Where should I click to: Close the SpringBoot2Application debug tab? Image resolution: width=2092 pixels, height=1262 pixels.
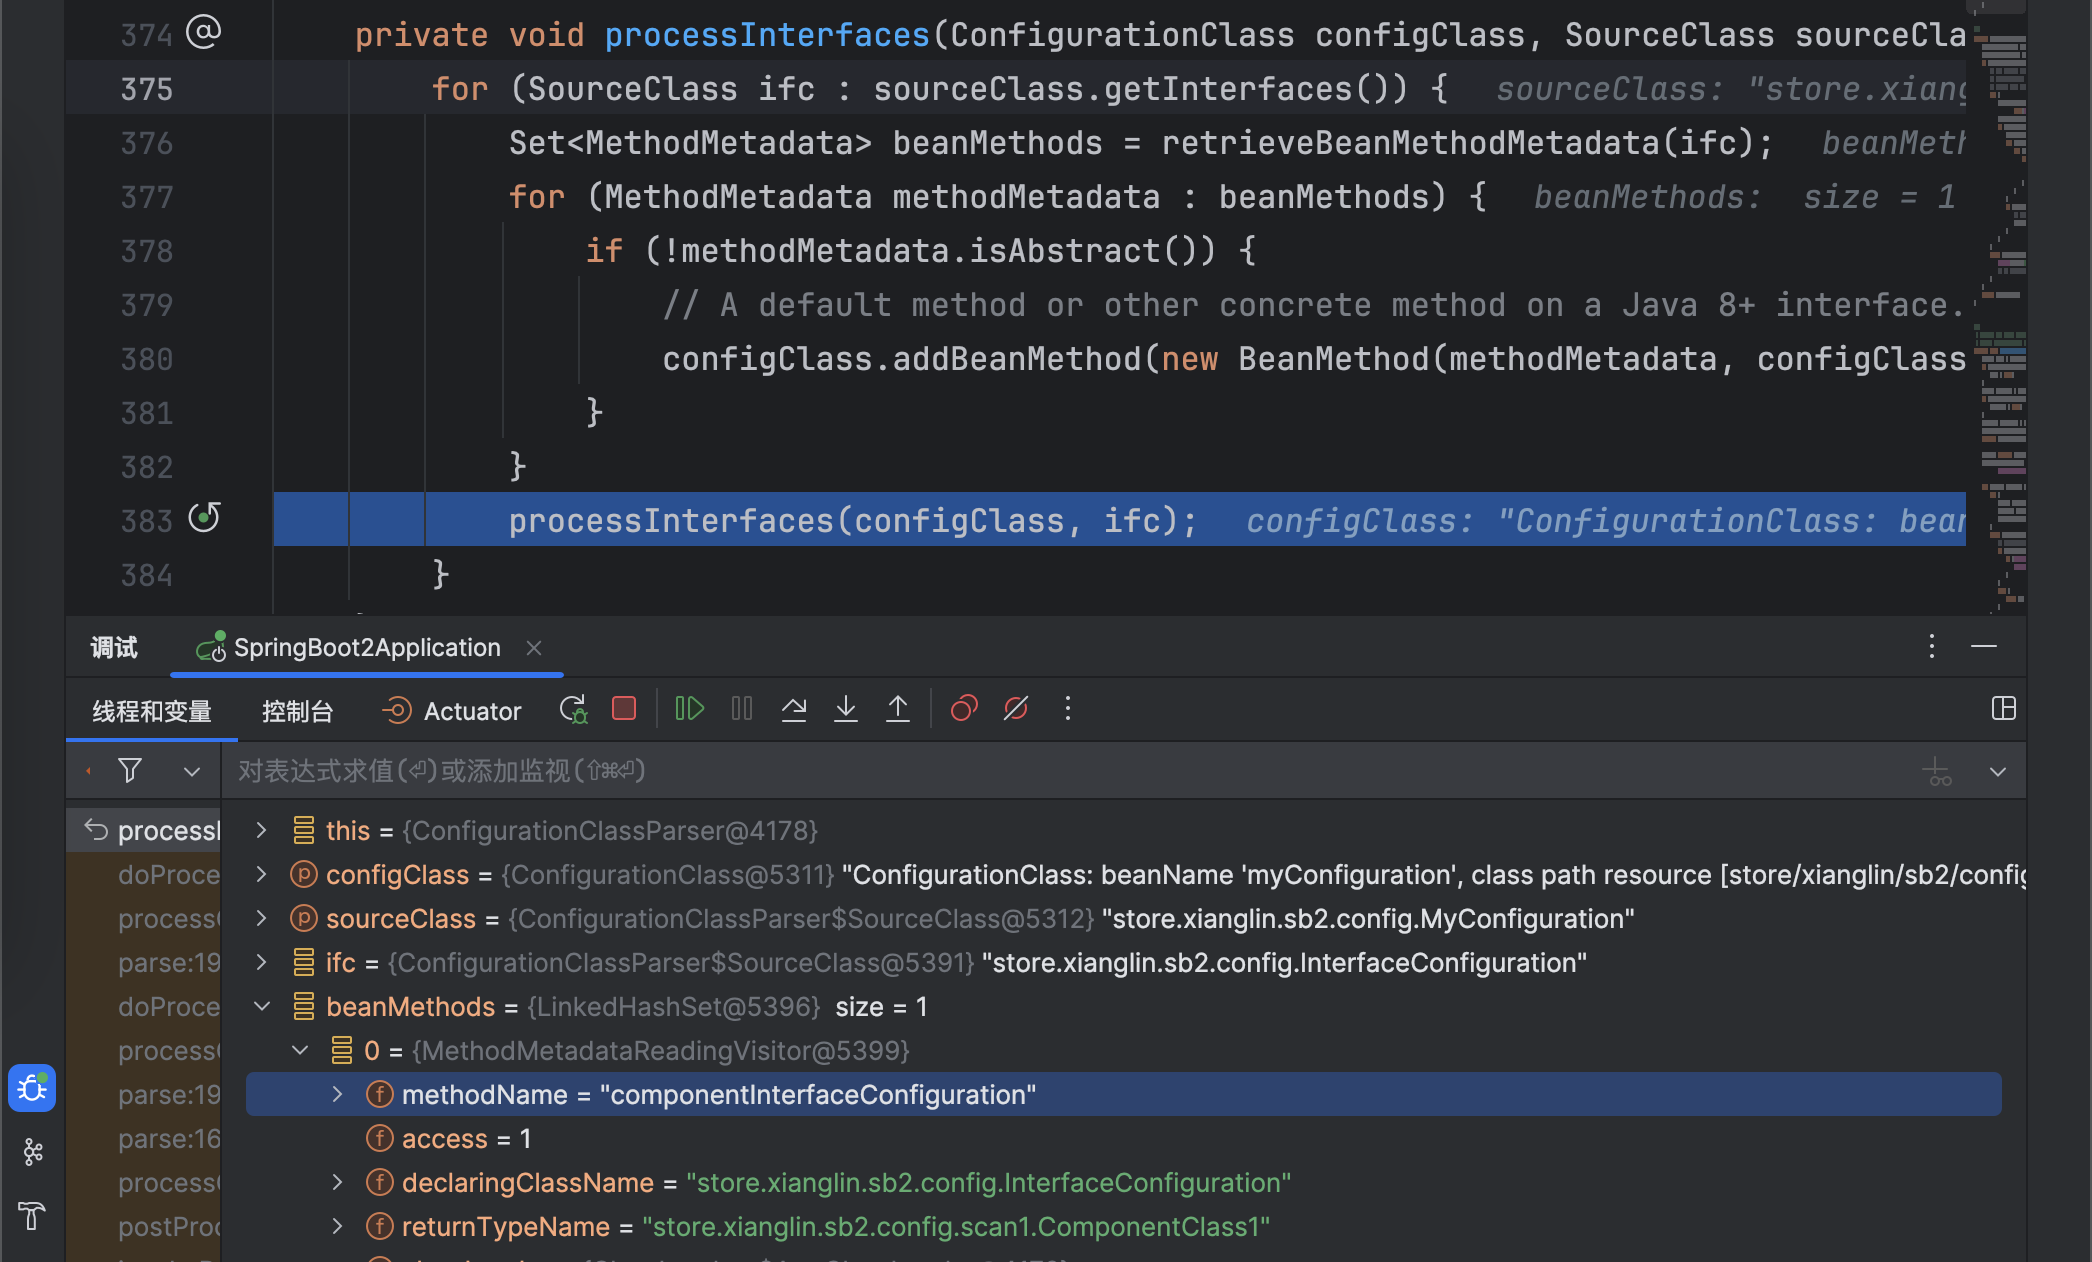point(534,648)
